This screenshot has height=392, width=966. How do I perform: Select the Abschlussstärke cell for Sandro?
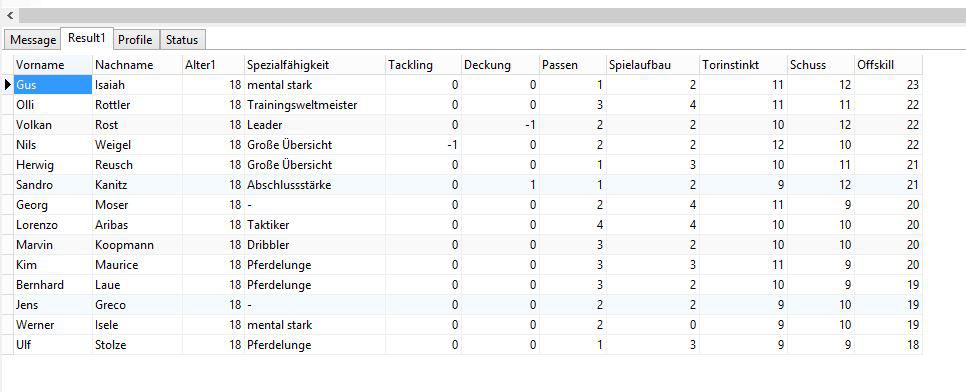[x=315, y=185]
